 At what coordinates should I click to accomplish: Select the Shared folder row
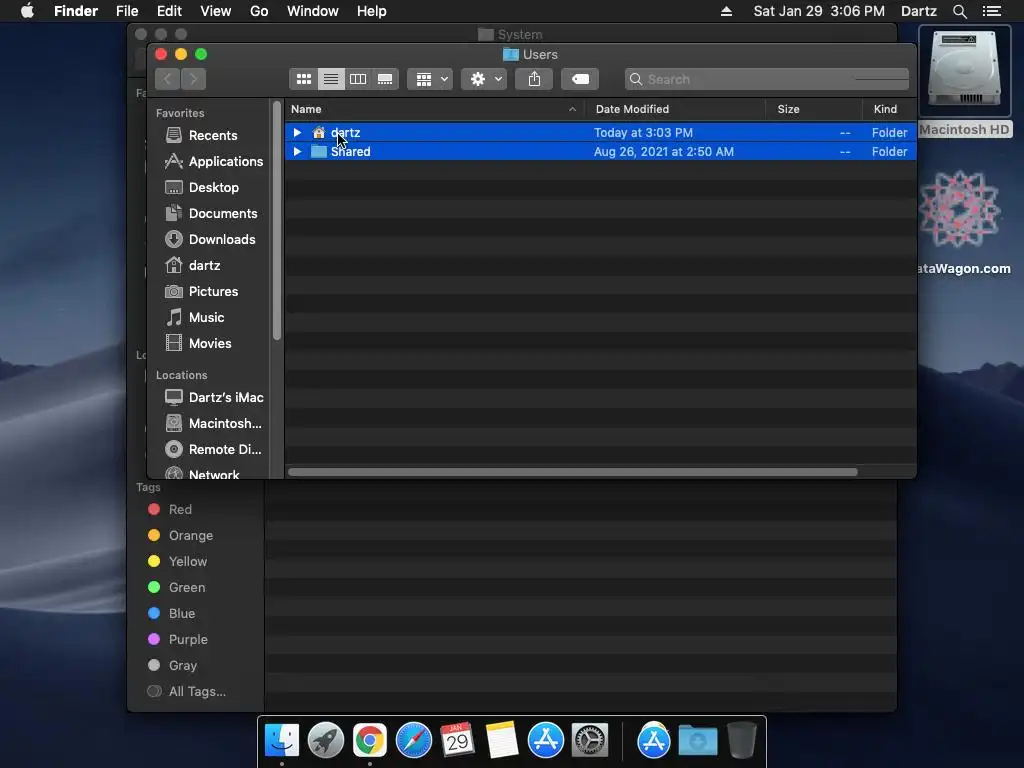click(x=600, y=152)
